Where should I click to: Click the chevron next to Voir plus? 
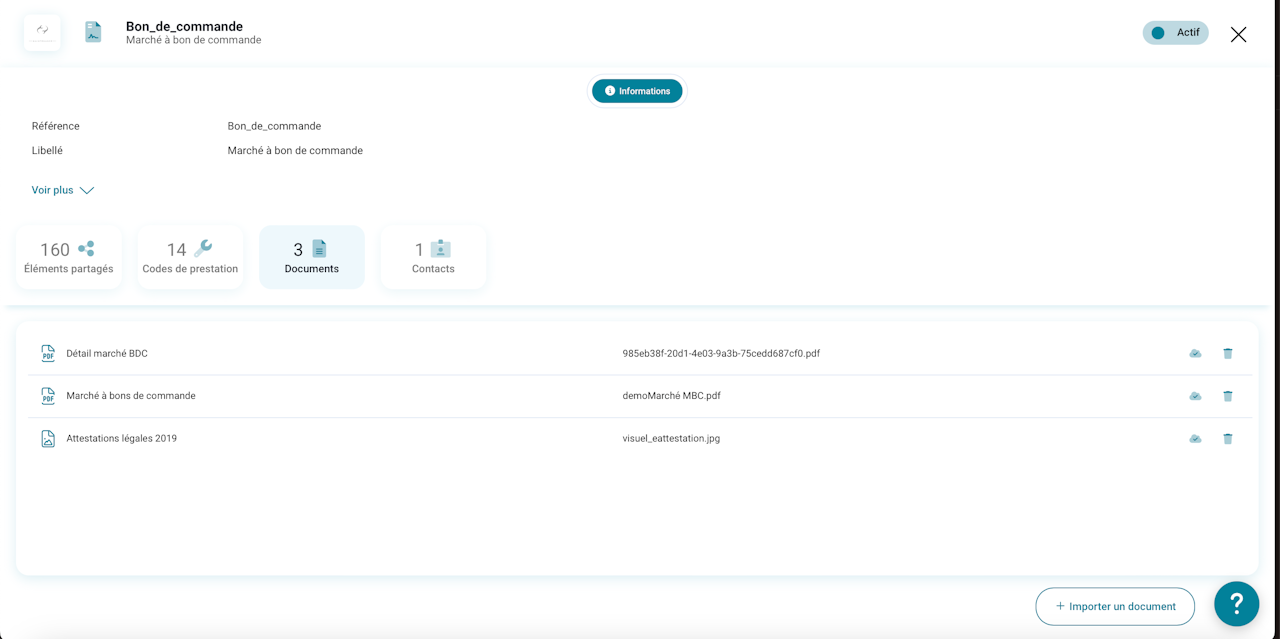(x=87, y=190)
